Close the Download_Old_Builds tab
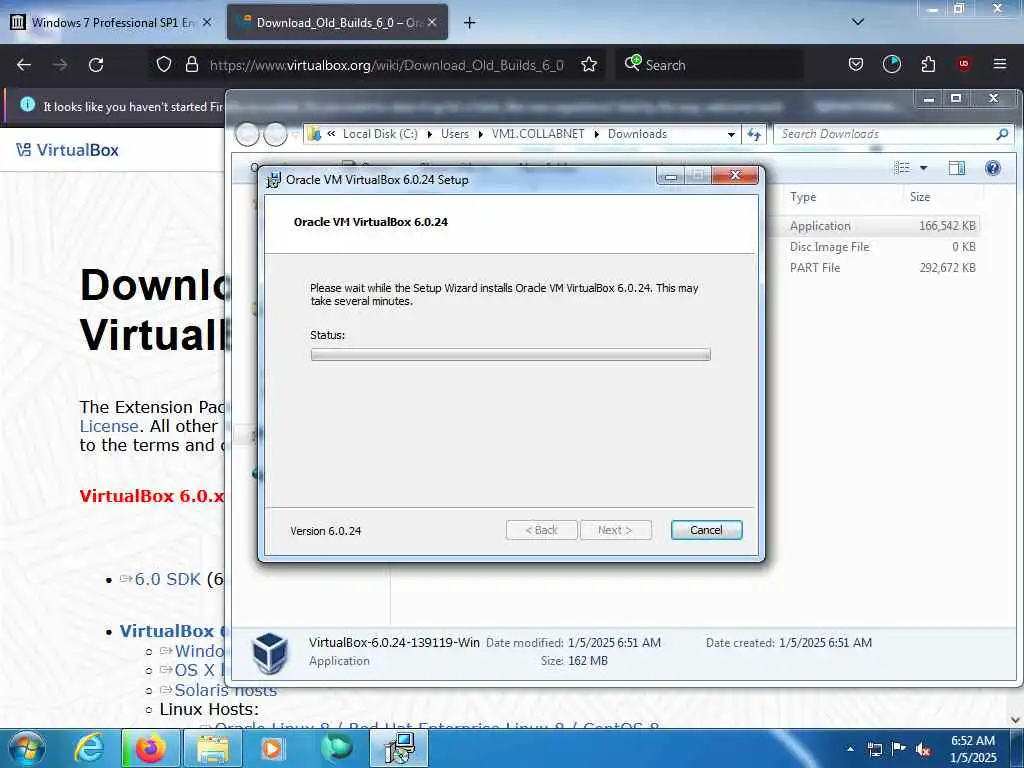The image size is (1024, 768). [432, 22]
